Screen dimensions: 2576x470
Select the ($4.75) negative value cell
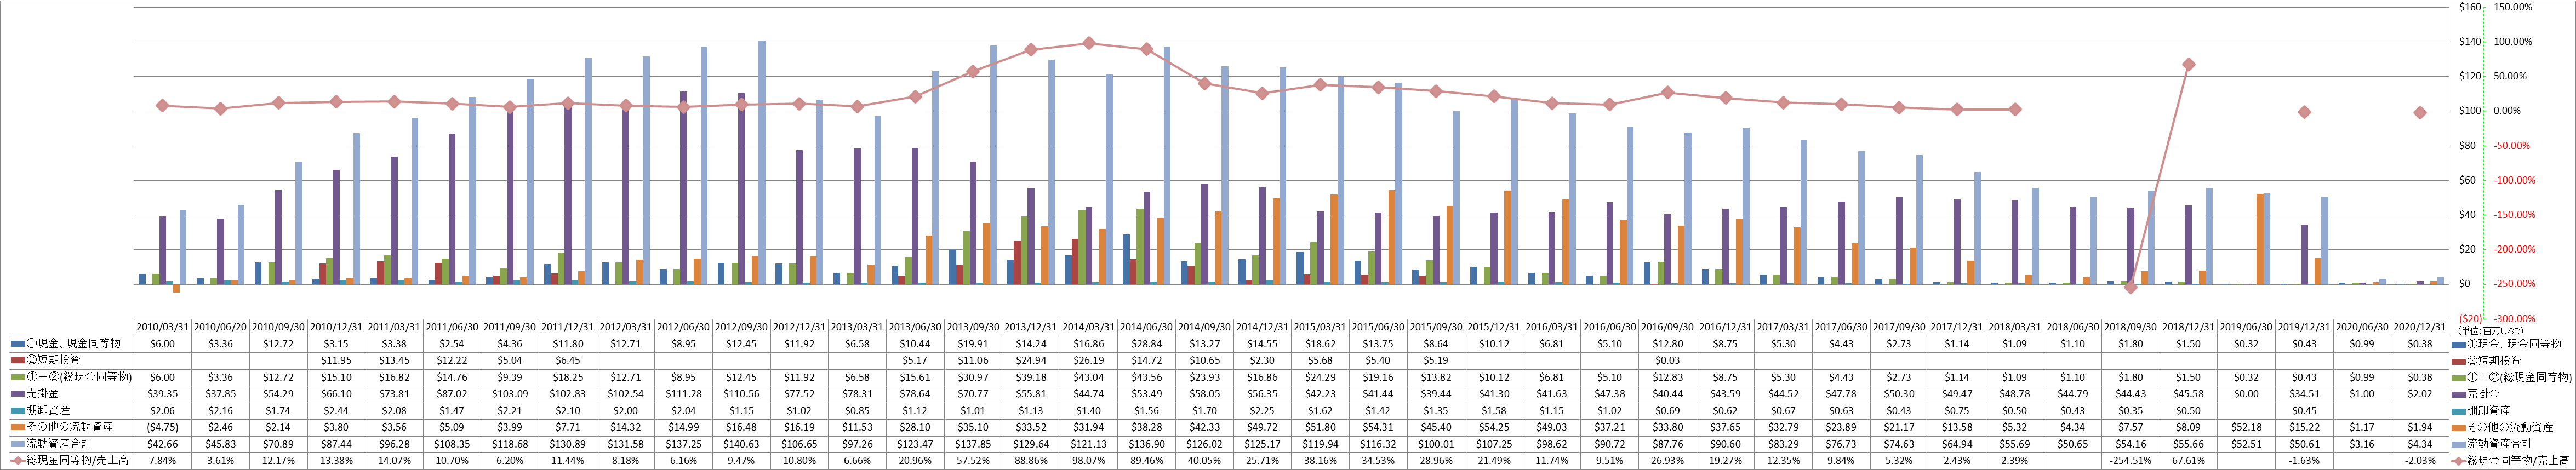coord(163,427)
